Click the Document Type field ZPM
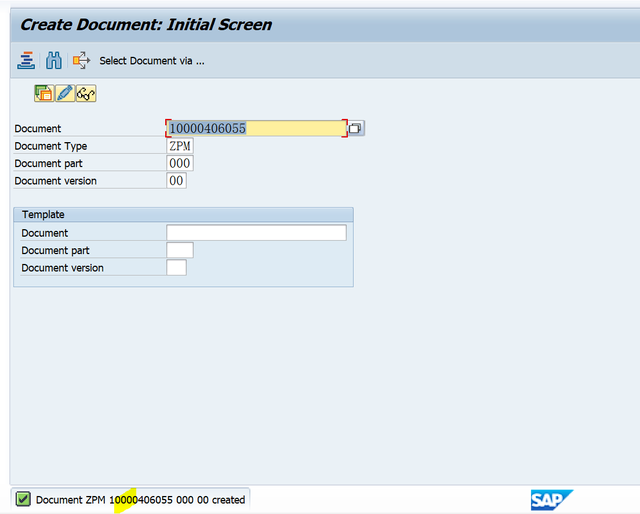This screenshot has height=514, width=640. coord(180,146)
